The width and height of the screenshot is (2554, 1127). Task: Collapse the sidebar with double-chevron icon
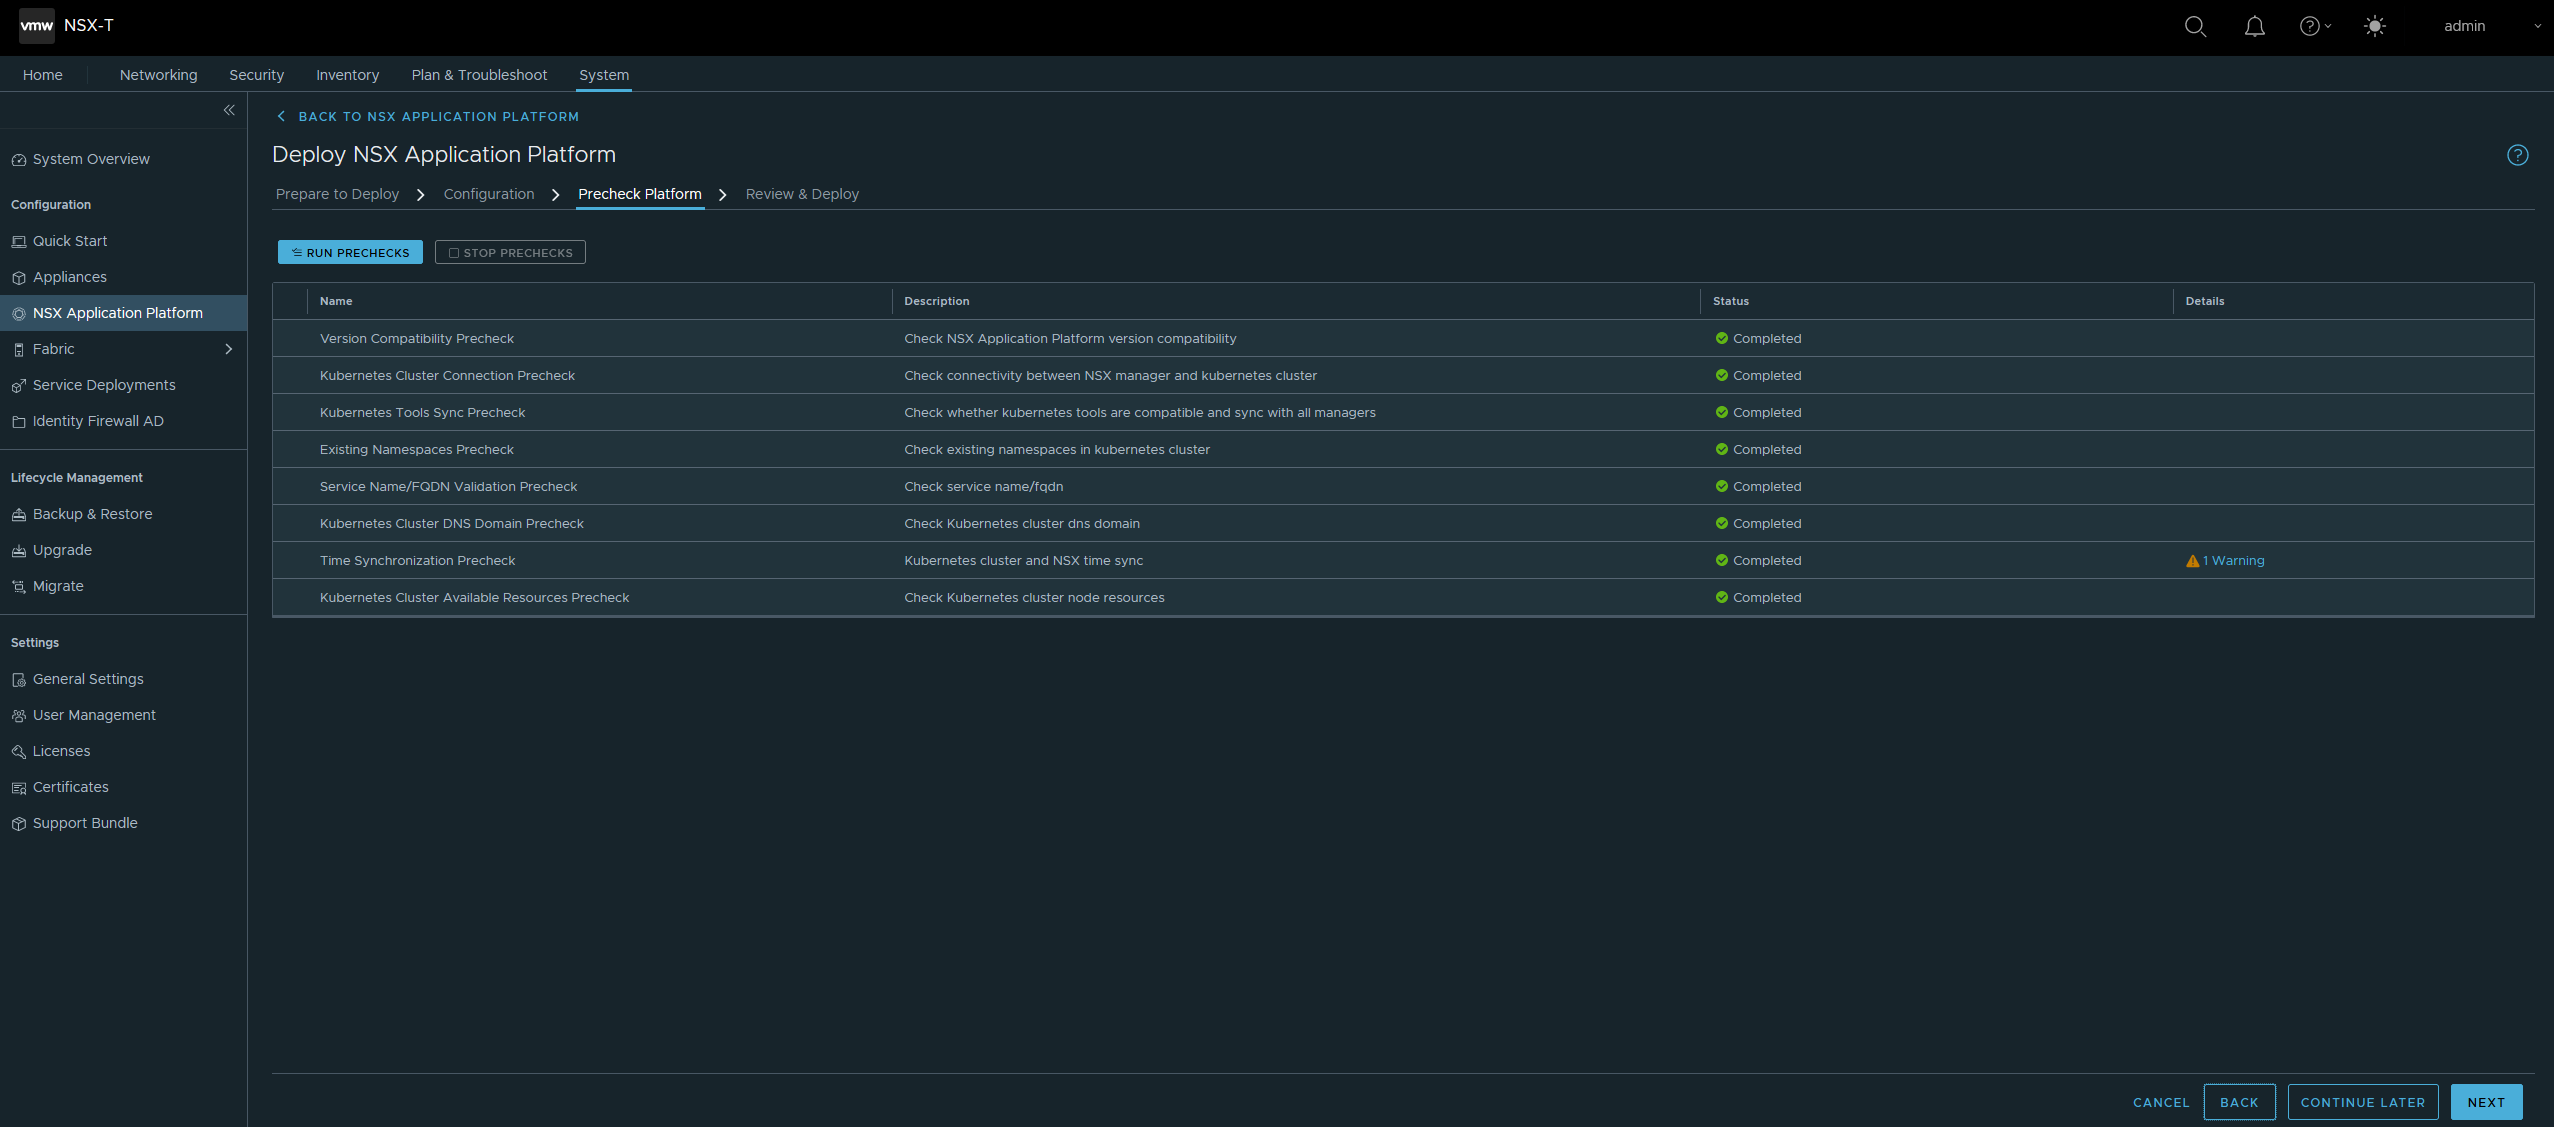pyautogui.click(x=229, y=110)
